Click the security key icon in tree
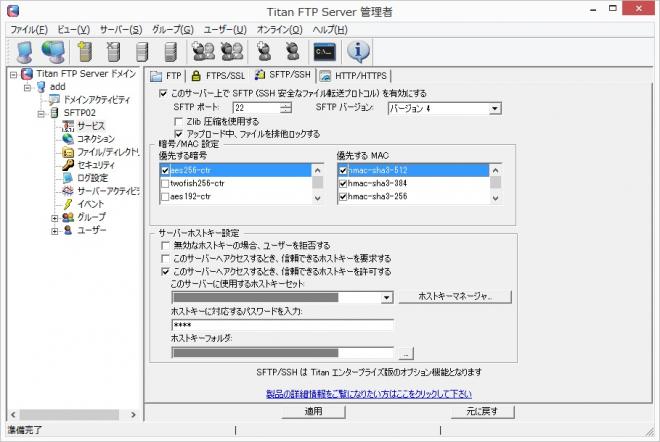Viewport: 660px width, 442px height. [67, 165]
